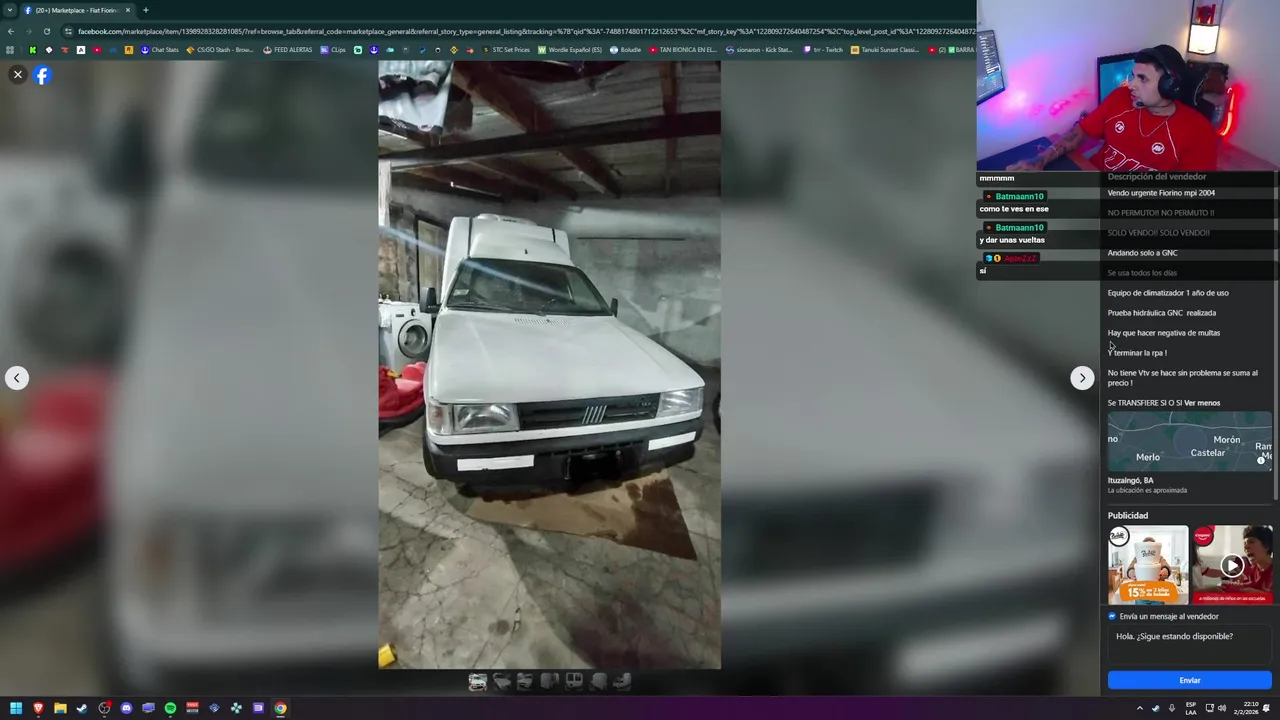Select 'Ituzaingó, BA' location text
This screenshot has height=720, width=1280.
1130,481
